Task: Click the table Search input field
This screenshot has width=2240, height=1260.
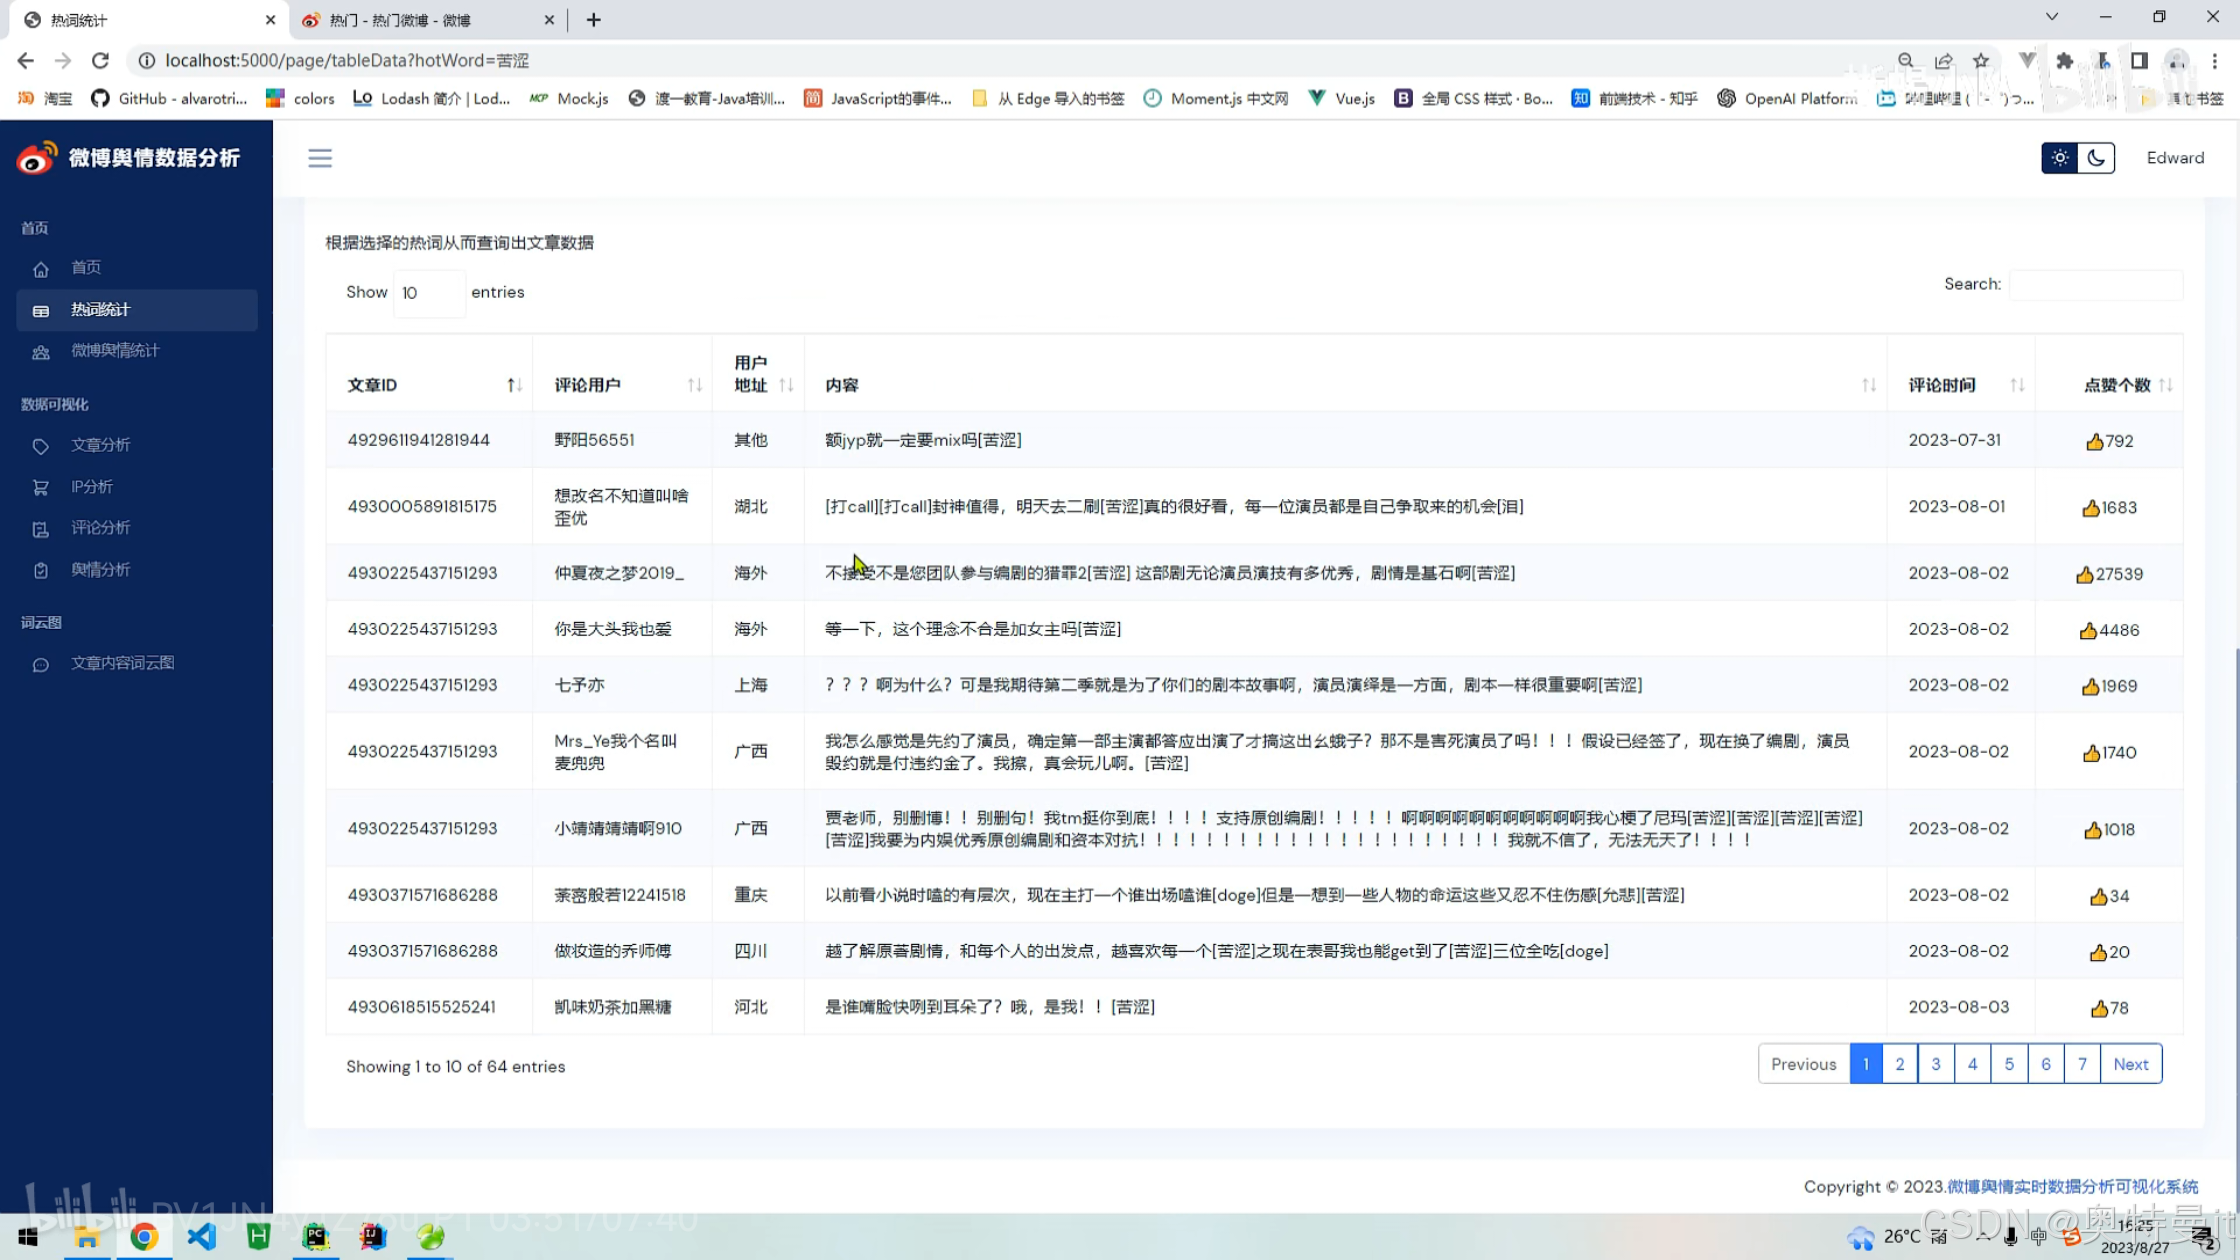Action: point(2095,284)
